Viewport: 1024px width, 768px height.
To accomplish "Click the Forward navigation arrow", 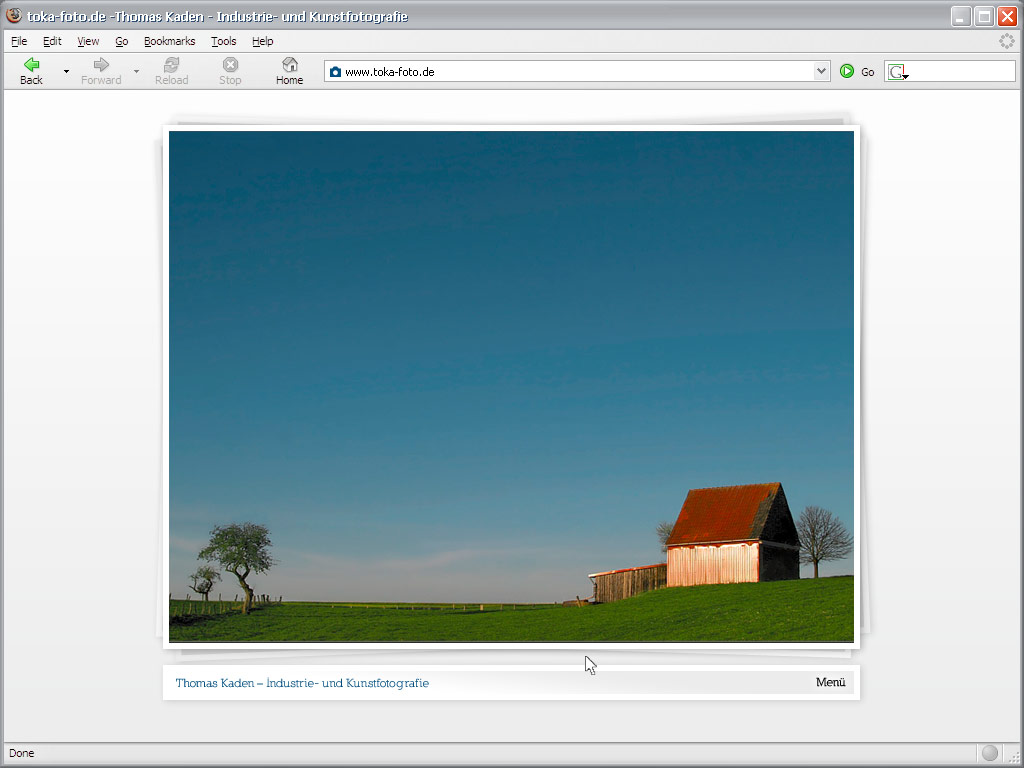I will [101, 65].
